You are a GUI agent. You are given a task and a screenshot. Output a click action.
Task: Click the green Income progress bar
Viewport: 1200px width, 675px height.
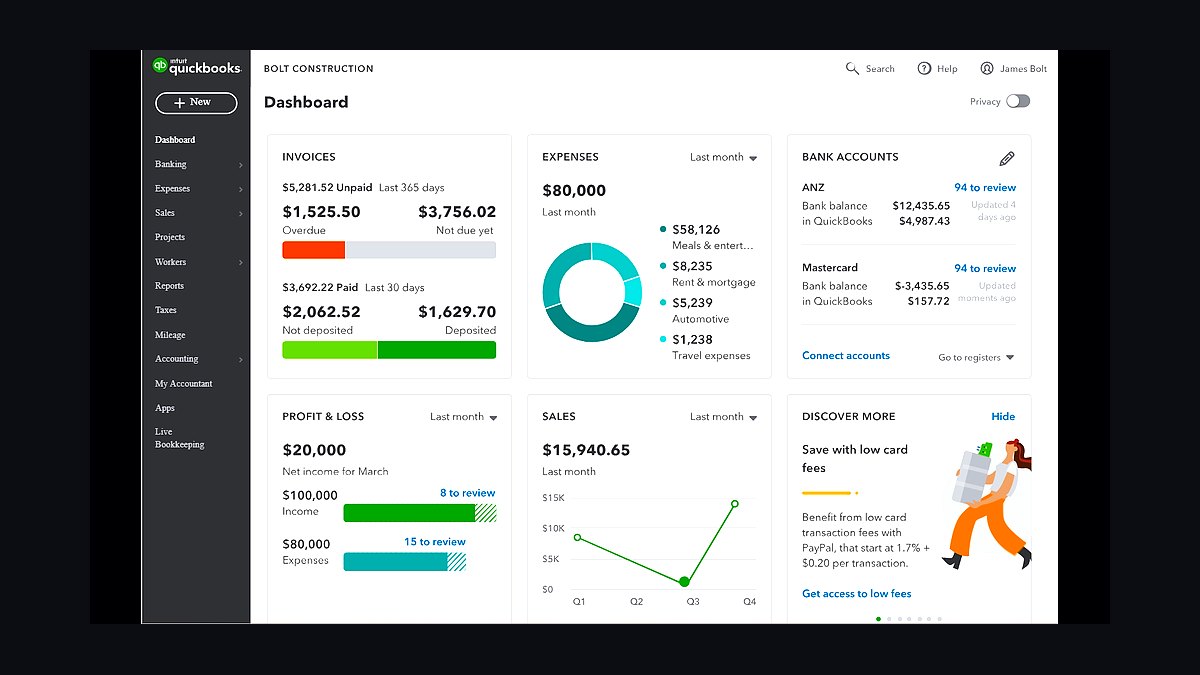click(x=419, y=513)
